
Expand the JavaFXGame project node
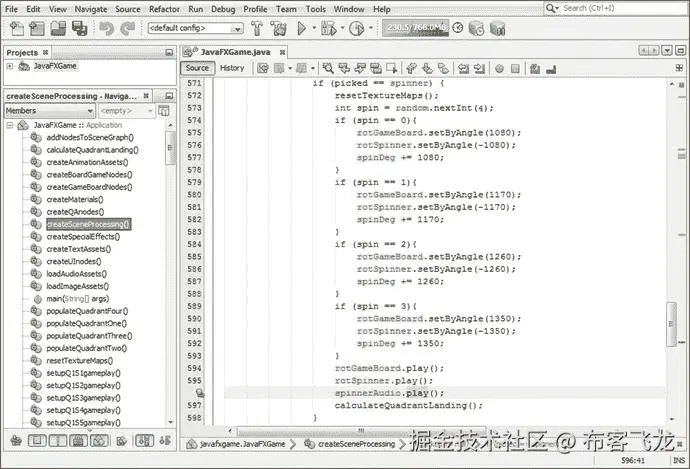(x=10, y=66)
